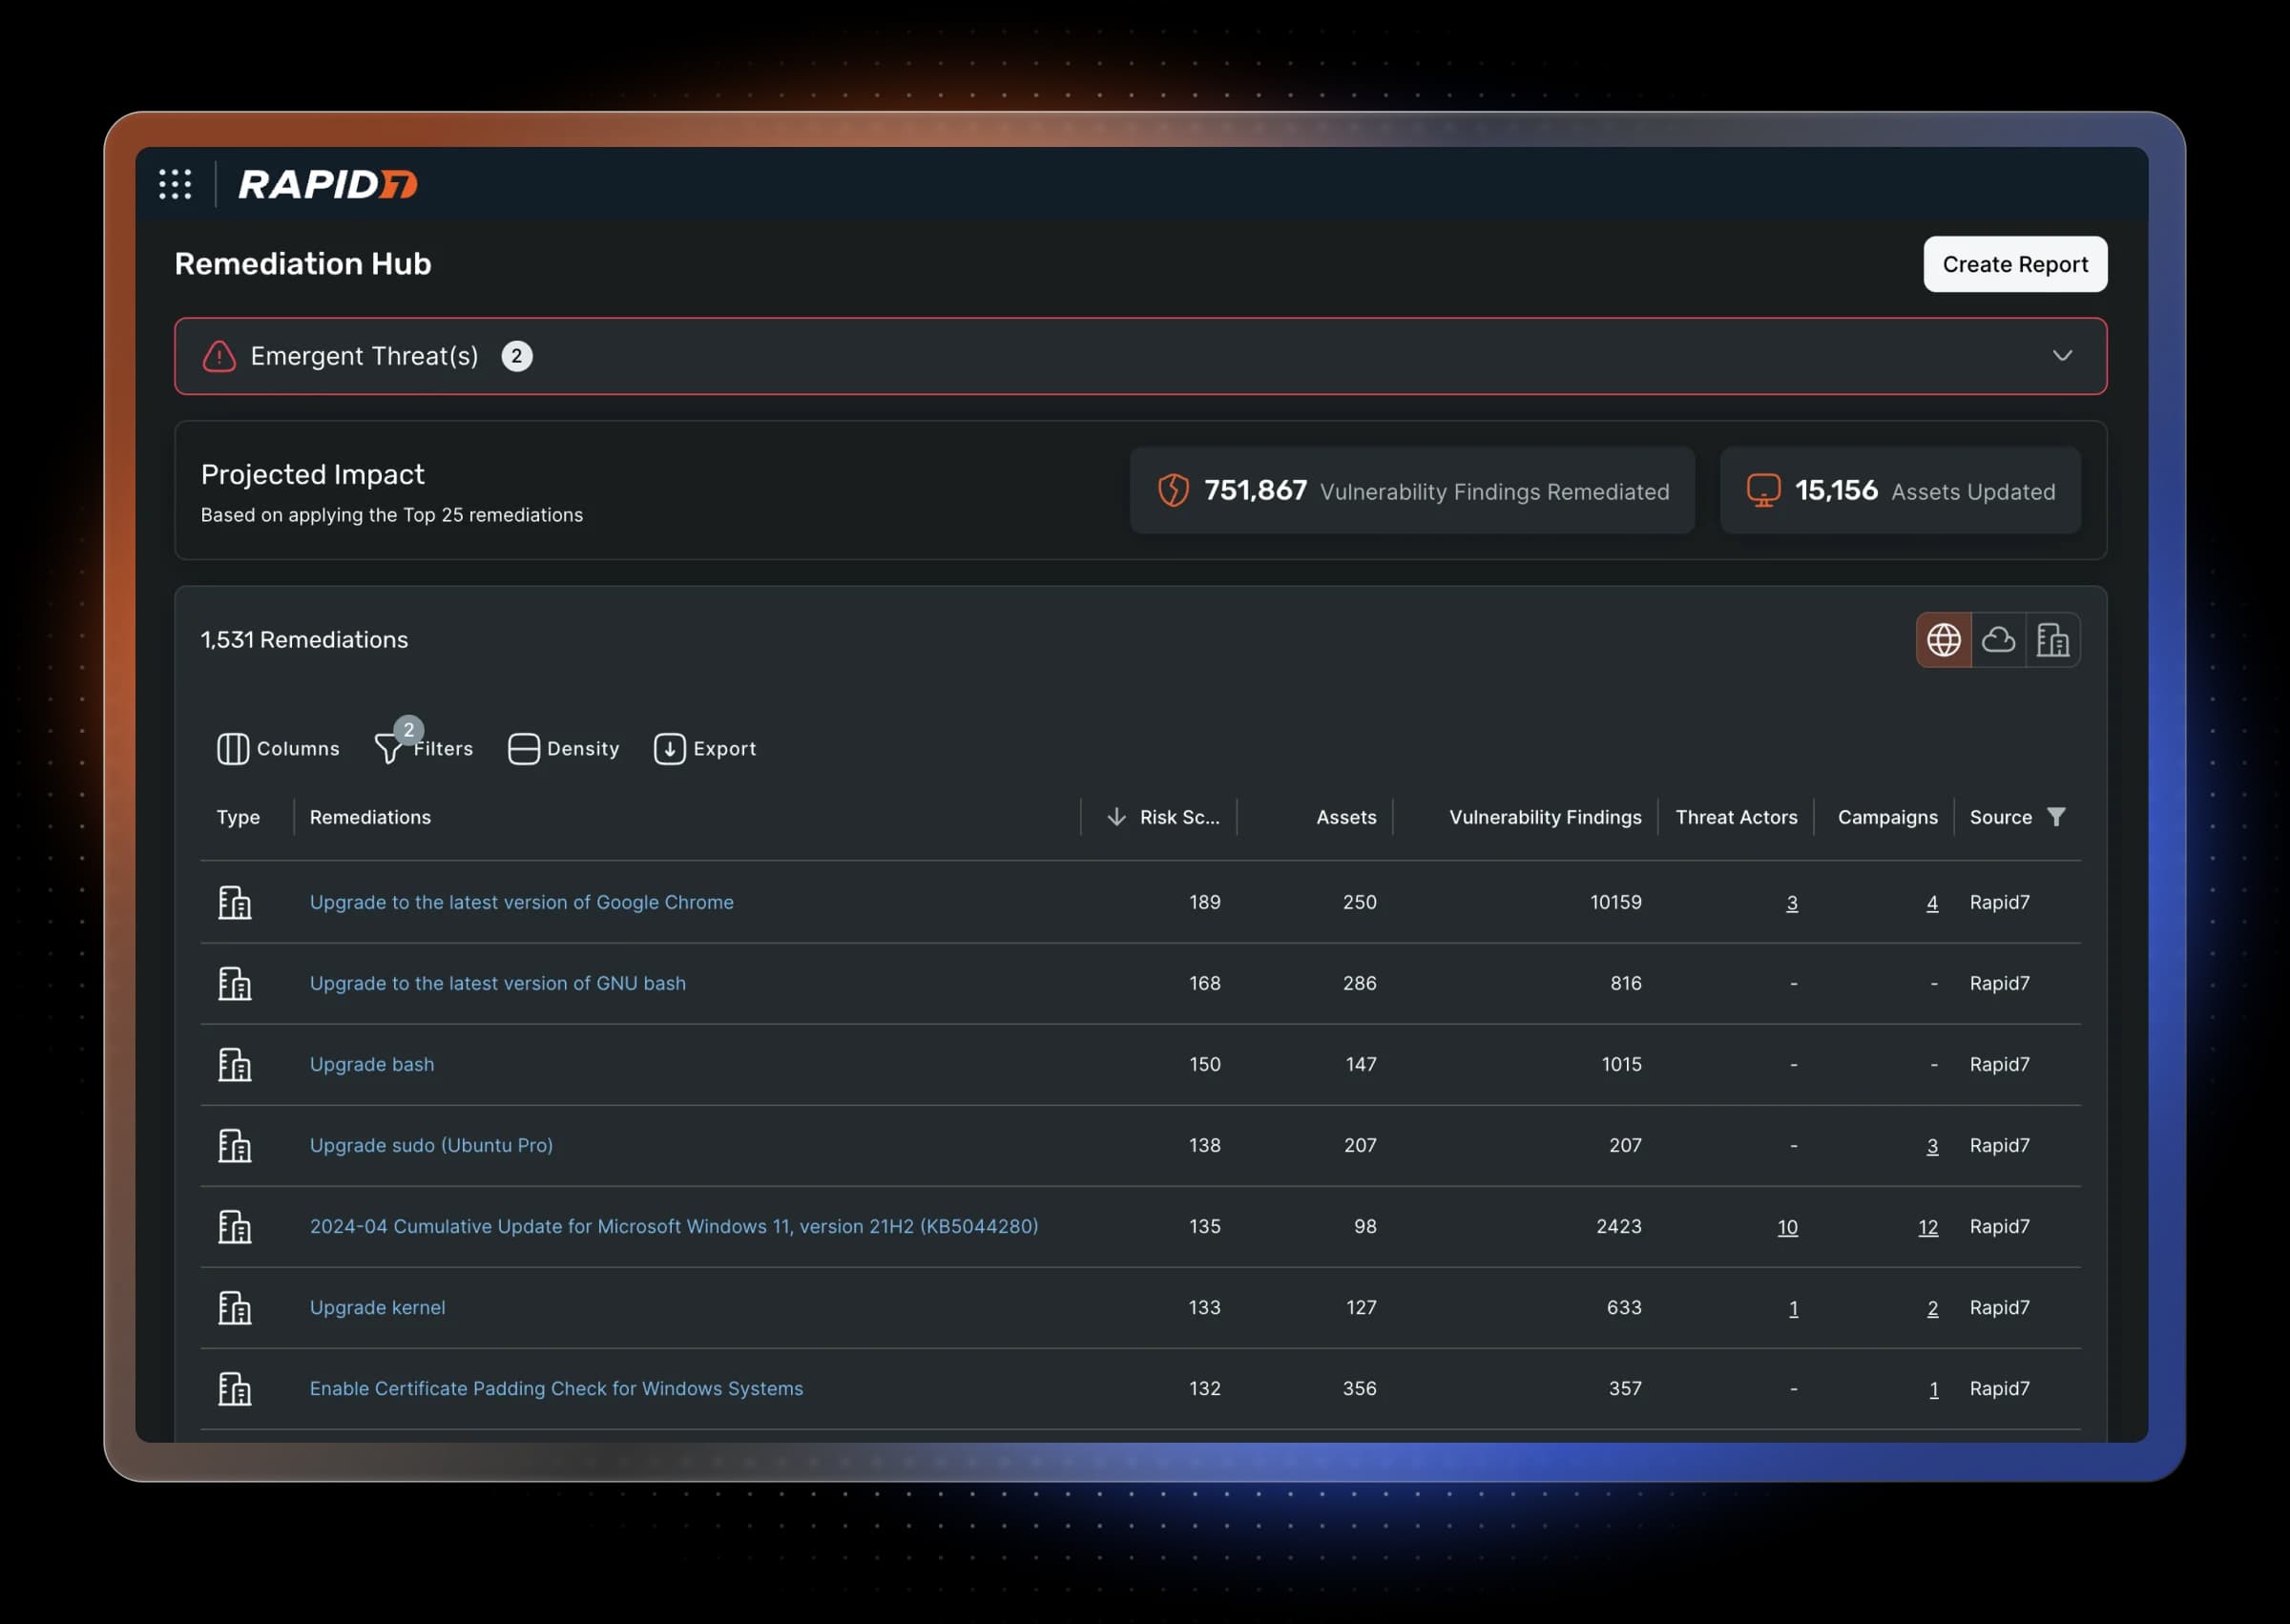The image size is (2290, 1624).
Task: Click the Filters active count badge
Action: coord(408,730)
